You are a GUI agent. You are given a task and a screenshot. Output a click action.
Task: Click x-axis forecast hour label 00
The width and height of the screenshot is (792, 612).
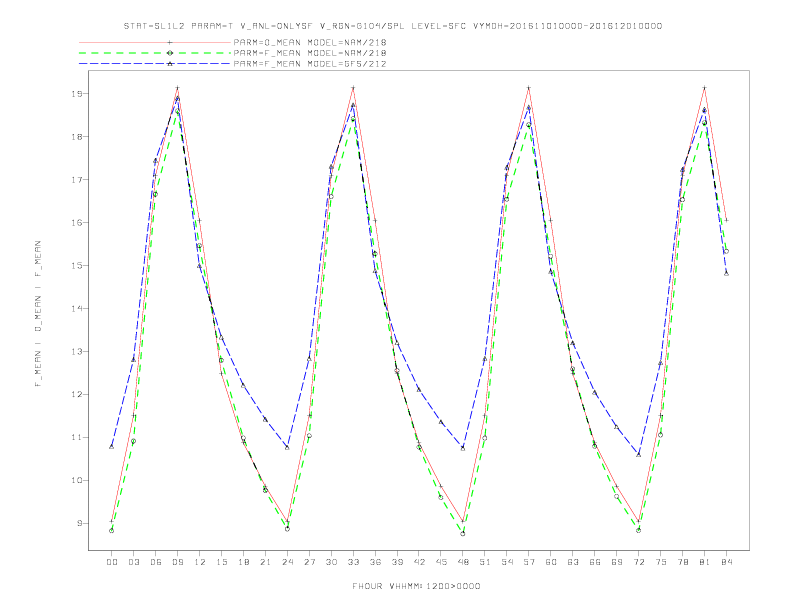112,562
